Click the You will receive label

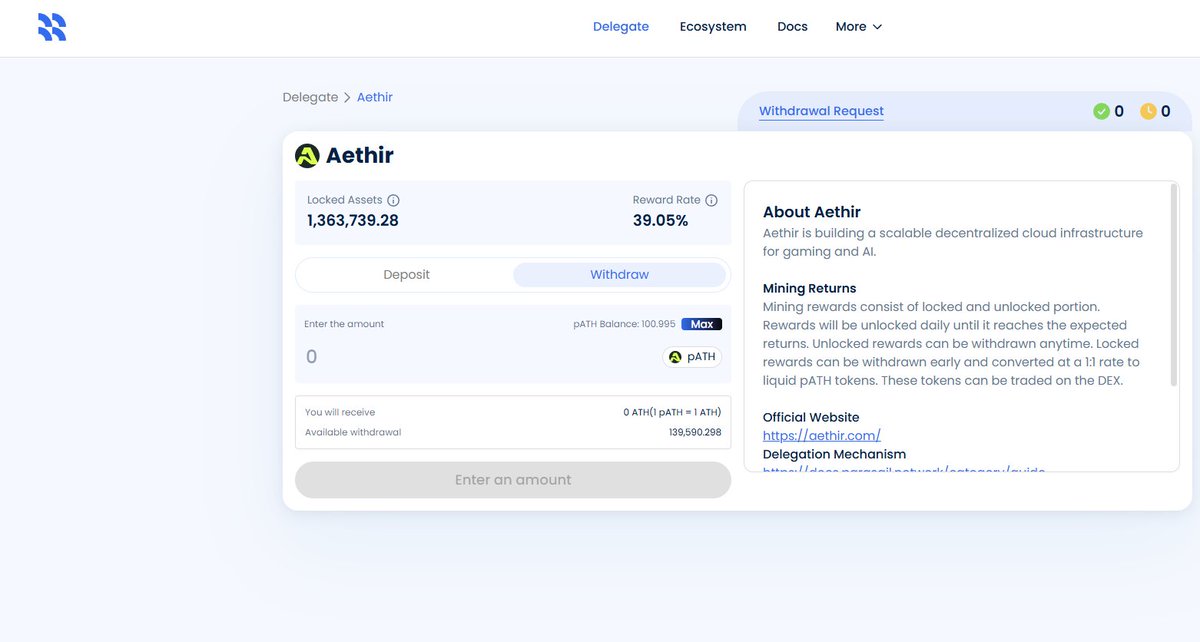click(340, 412)
